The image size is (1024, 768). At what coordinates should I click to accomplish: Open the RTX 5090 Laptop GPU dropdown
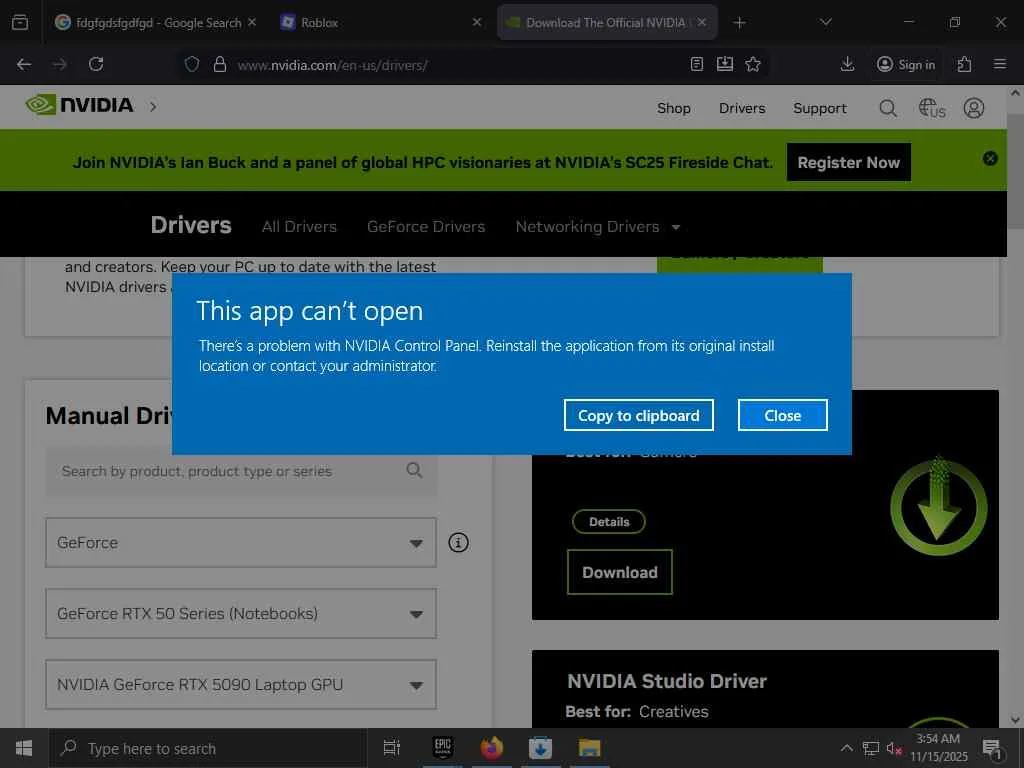click(240, 684)
